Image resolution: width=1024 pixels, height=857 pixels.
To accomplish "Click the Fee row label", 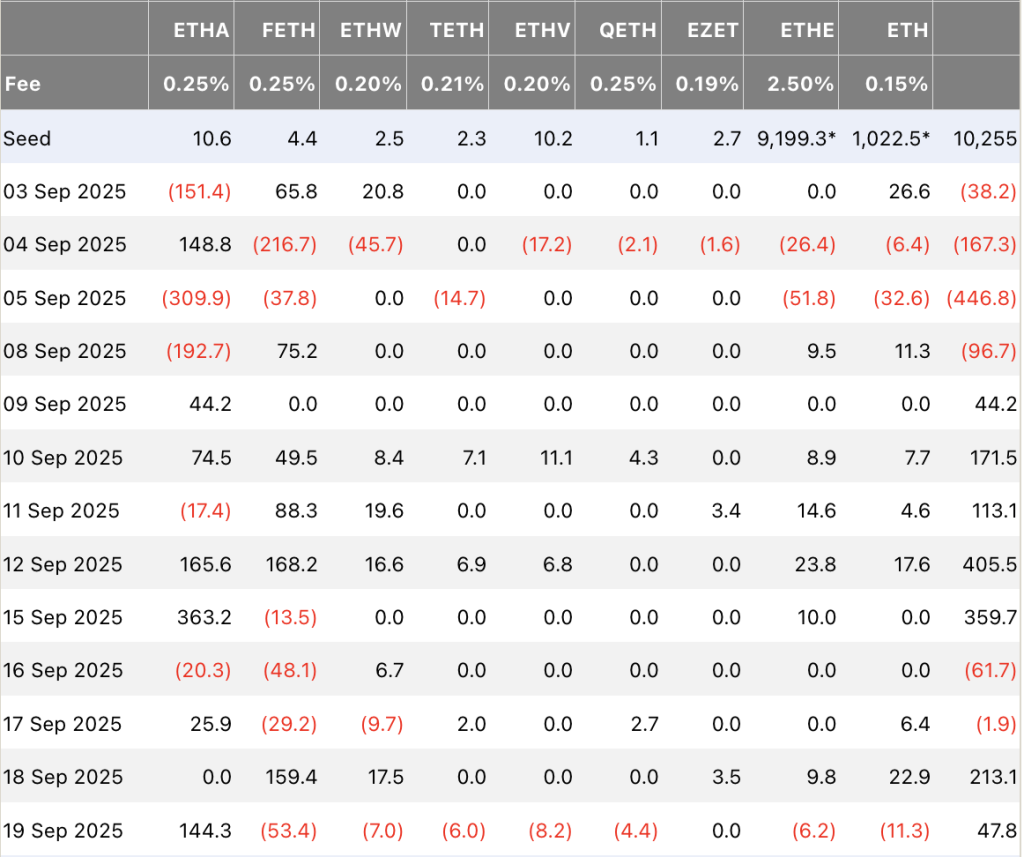I will [x=23, y=84].
